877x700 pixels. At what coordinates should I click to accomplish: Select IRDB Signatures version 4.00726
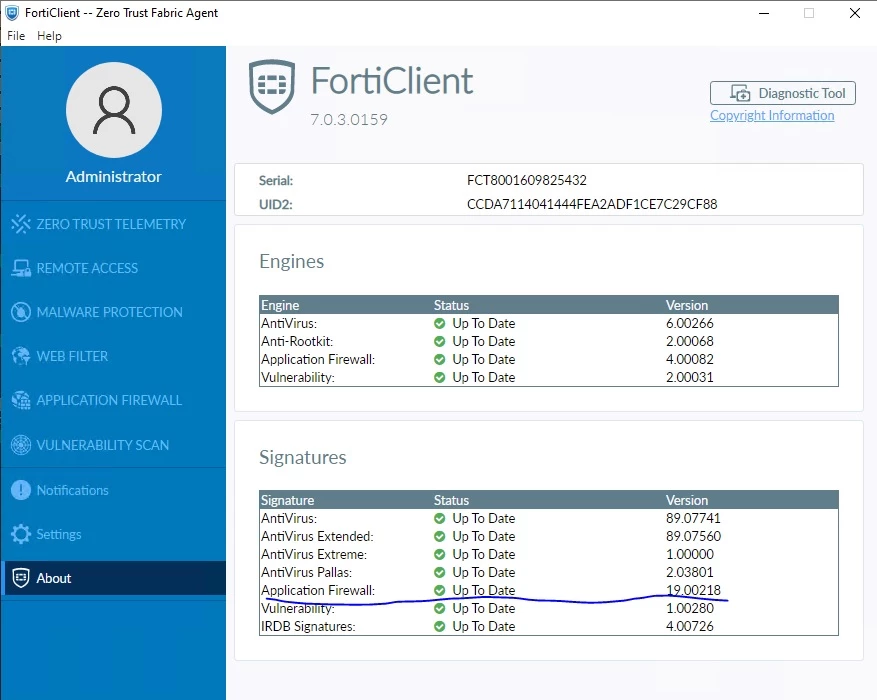pyautogui.click(x=690, y=626)
